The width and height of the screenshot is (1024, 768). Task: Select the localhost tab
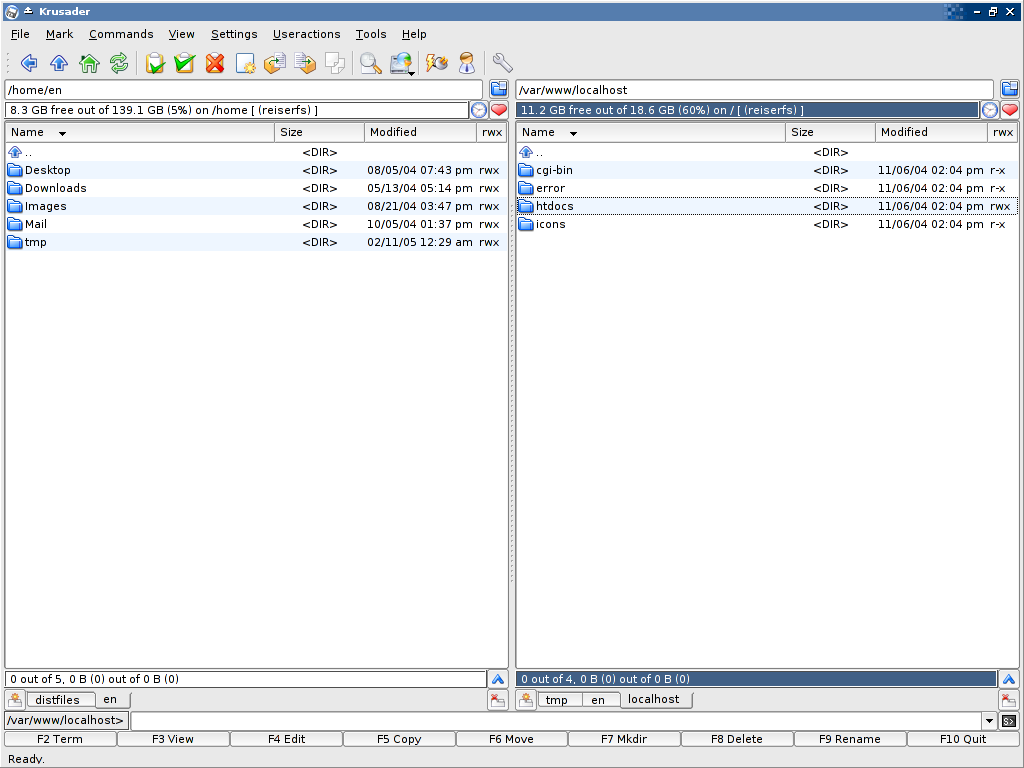pos(655,699)
